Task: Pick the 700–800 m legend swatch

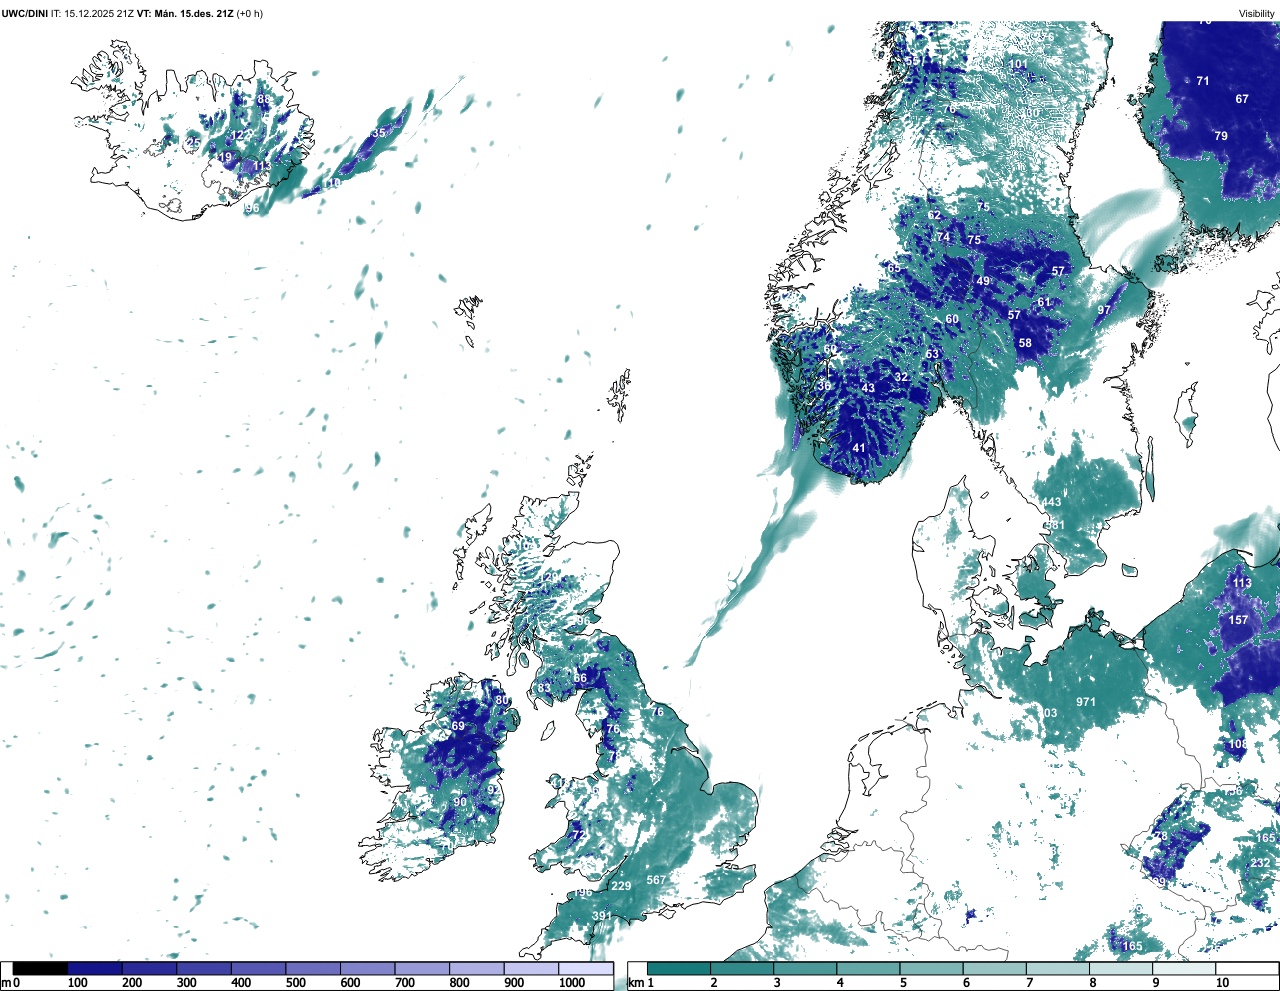Action: [x=422, y=969]
